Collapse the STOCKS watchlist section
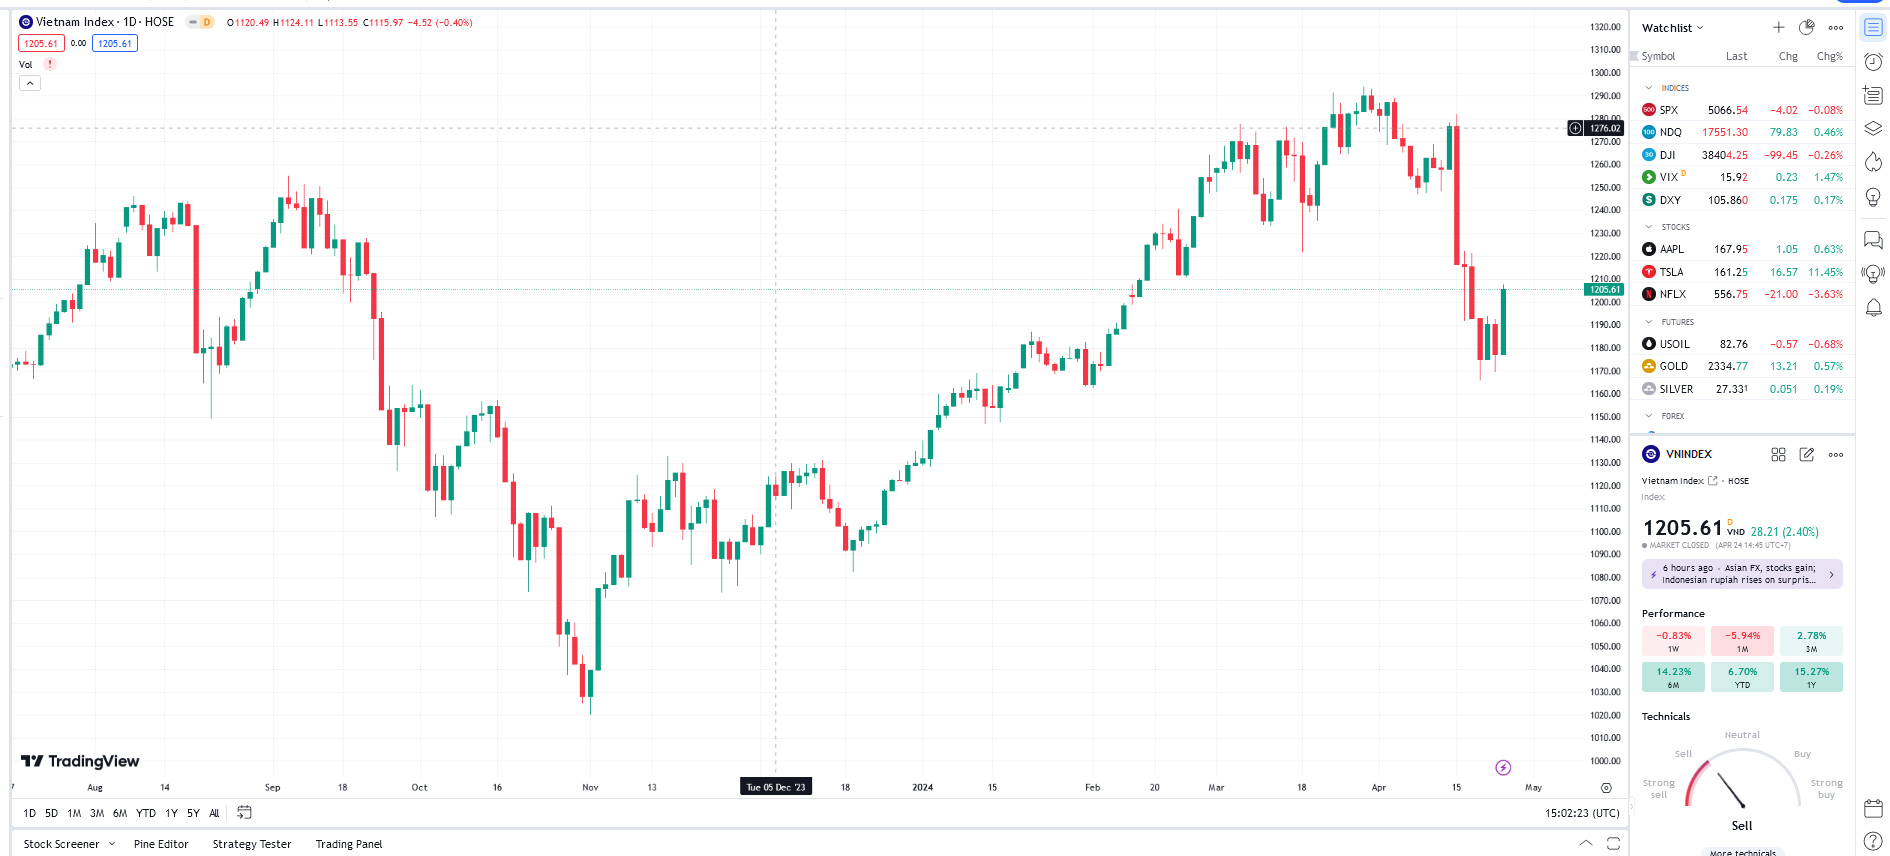Viewport: 1890px width, 856px height. pos(1649,227)
